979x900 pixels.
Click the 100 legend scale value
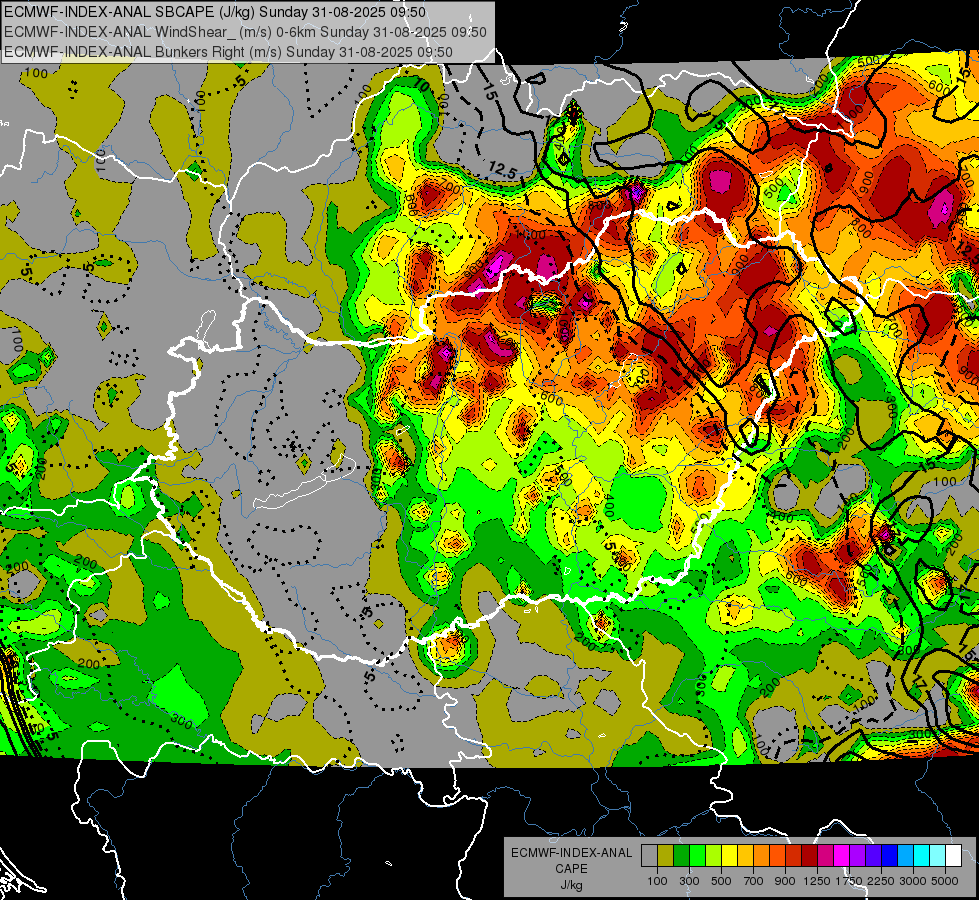click(x=657, y=881)
